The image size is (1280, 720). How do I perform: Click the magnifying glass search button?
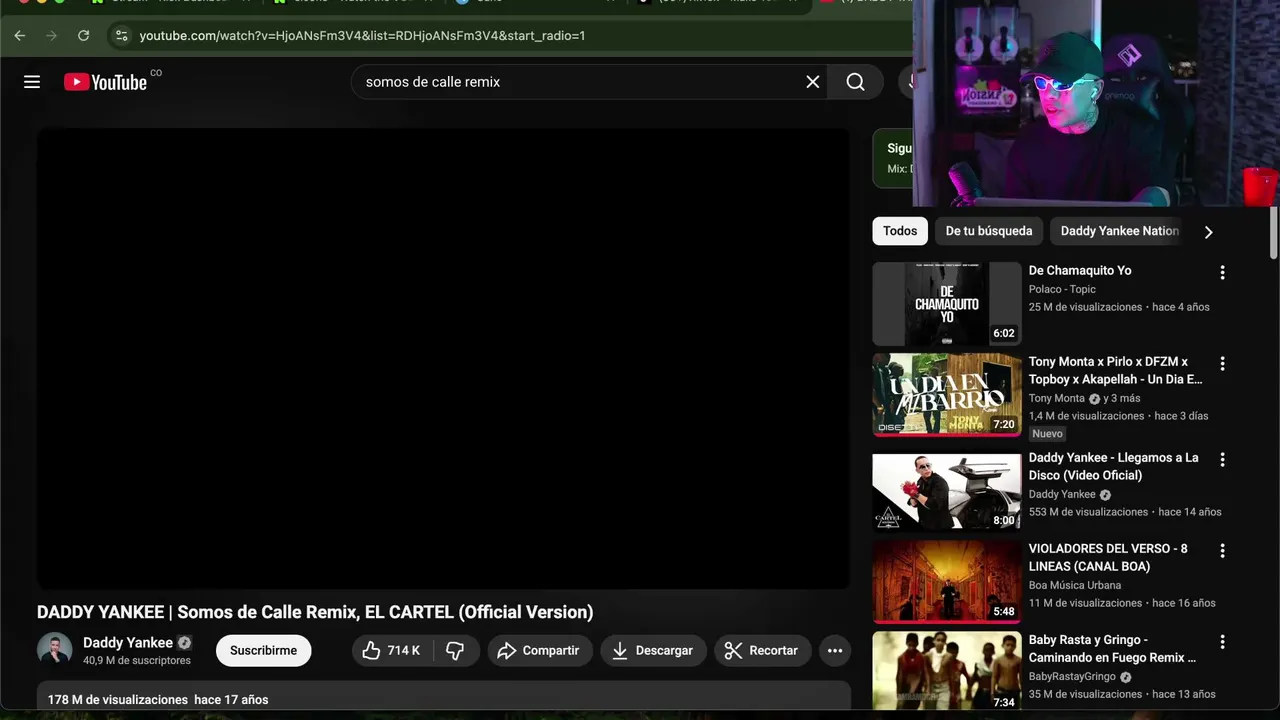pyautogui.click(x=856, y=82)
